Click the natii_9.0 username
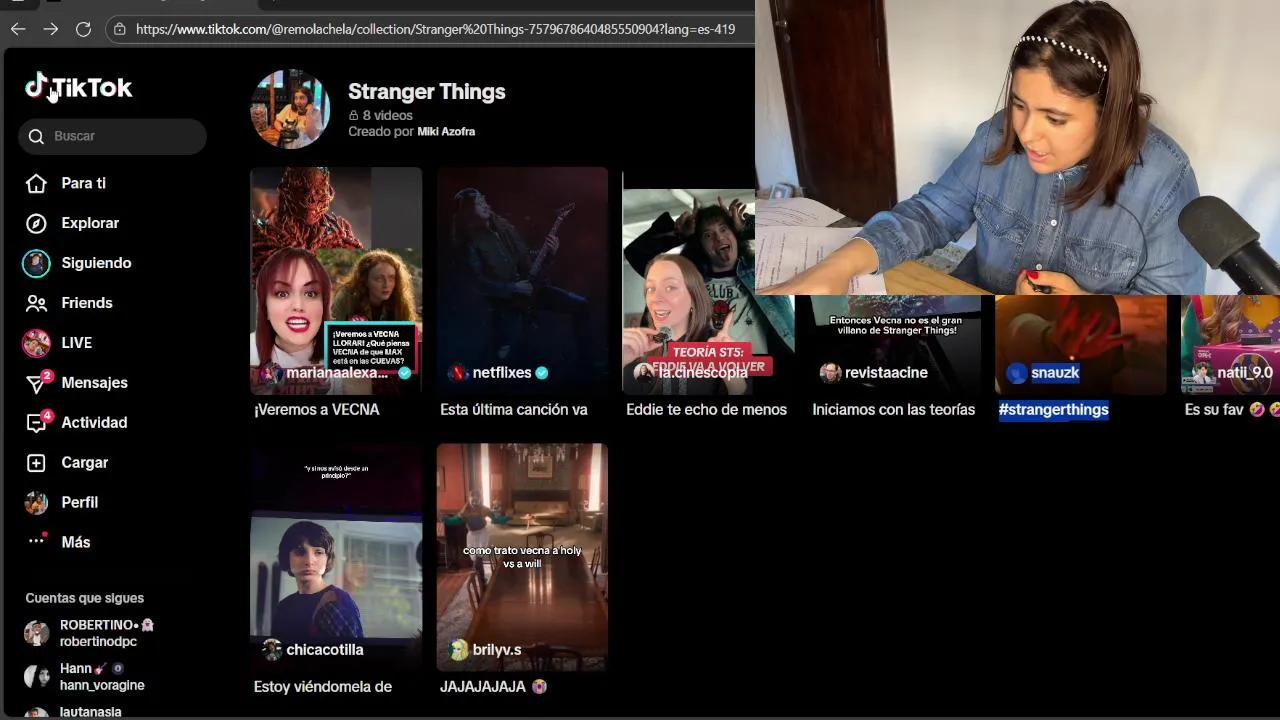This screenshot has height=720, width=1280. [1245, 373]
